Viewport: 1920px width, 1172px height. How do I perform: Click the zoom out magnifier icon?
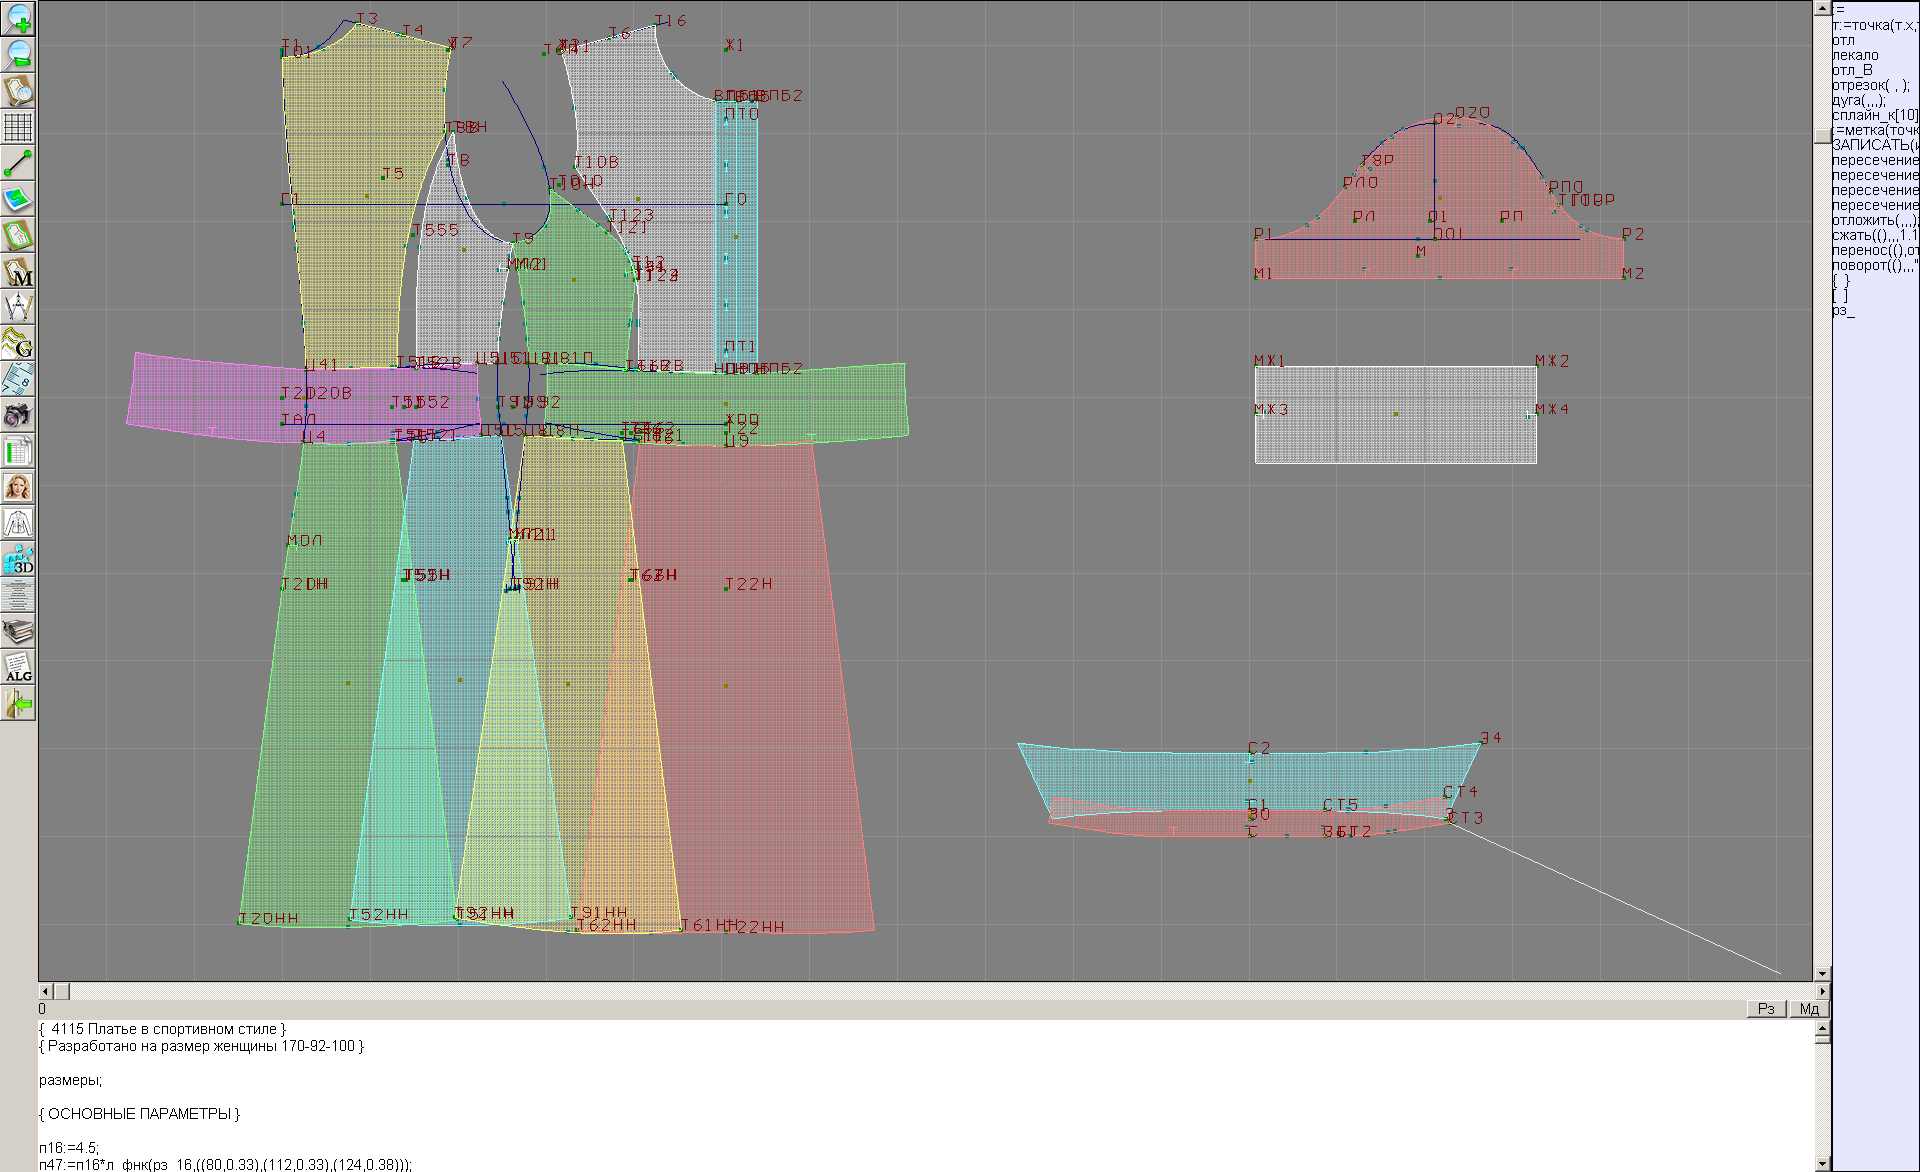pos(18,53)
